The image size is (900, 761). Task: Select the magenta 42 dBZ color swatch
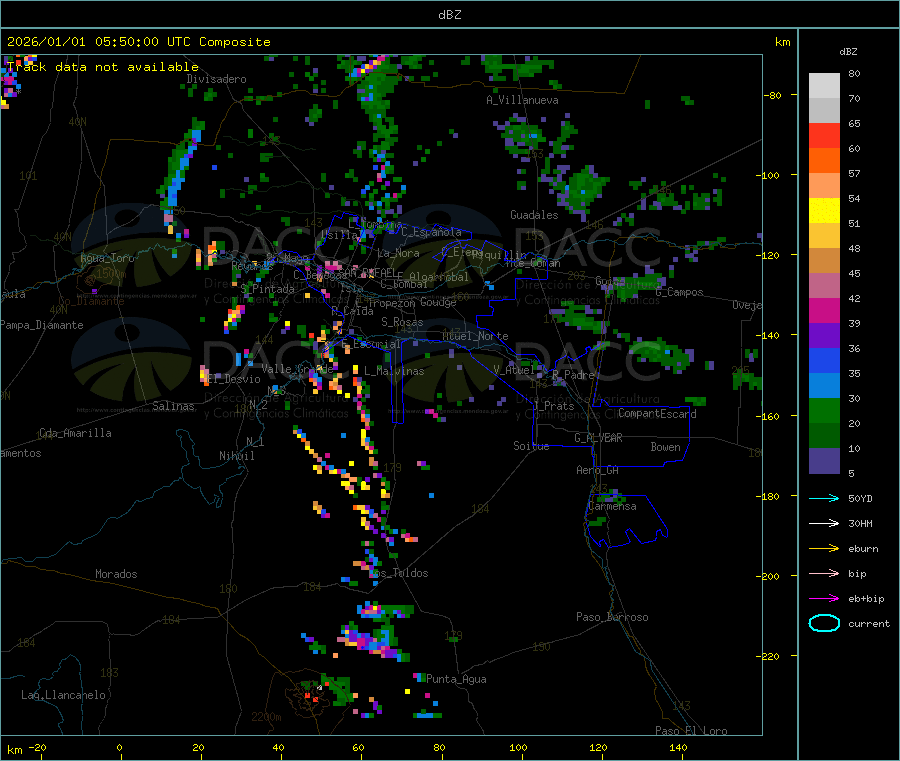coord(824,310)
